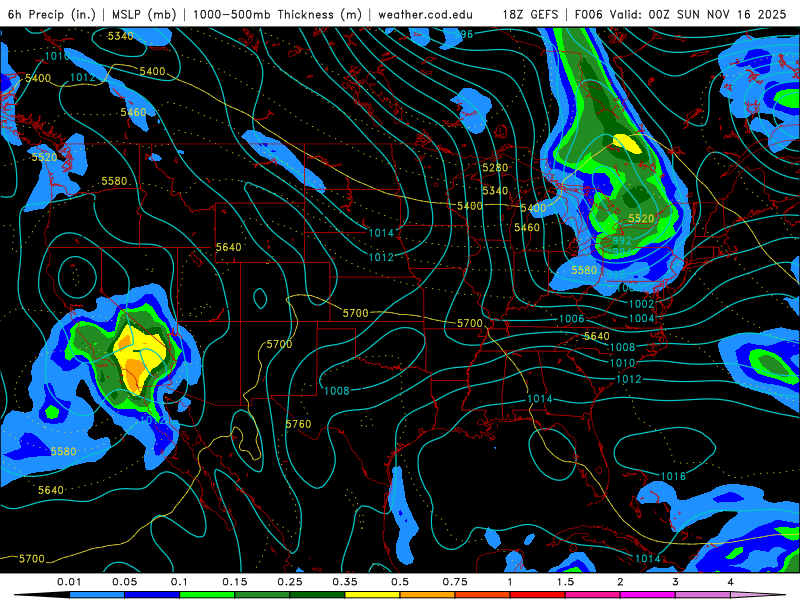Click the '18Z GEFS' model label
Screen dimensions: 800x600
[531, 14]
